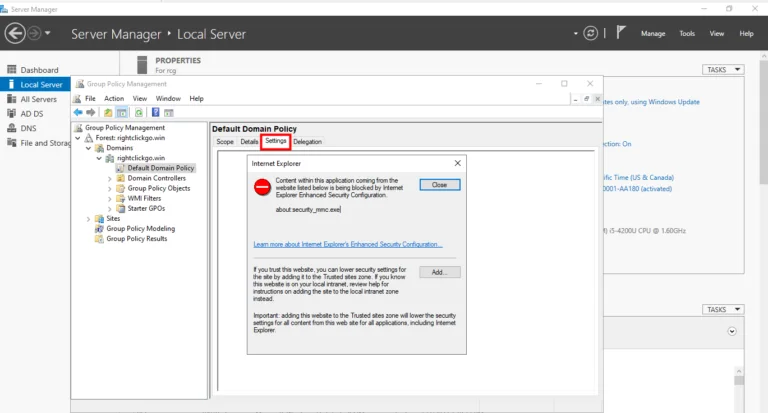Click the Group Policy Modeling icon
The height and width of the screenshot is (413, 768).
(99, 228)
